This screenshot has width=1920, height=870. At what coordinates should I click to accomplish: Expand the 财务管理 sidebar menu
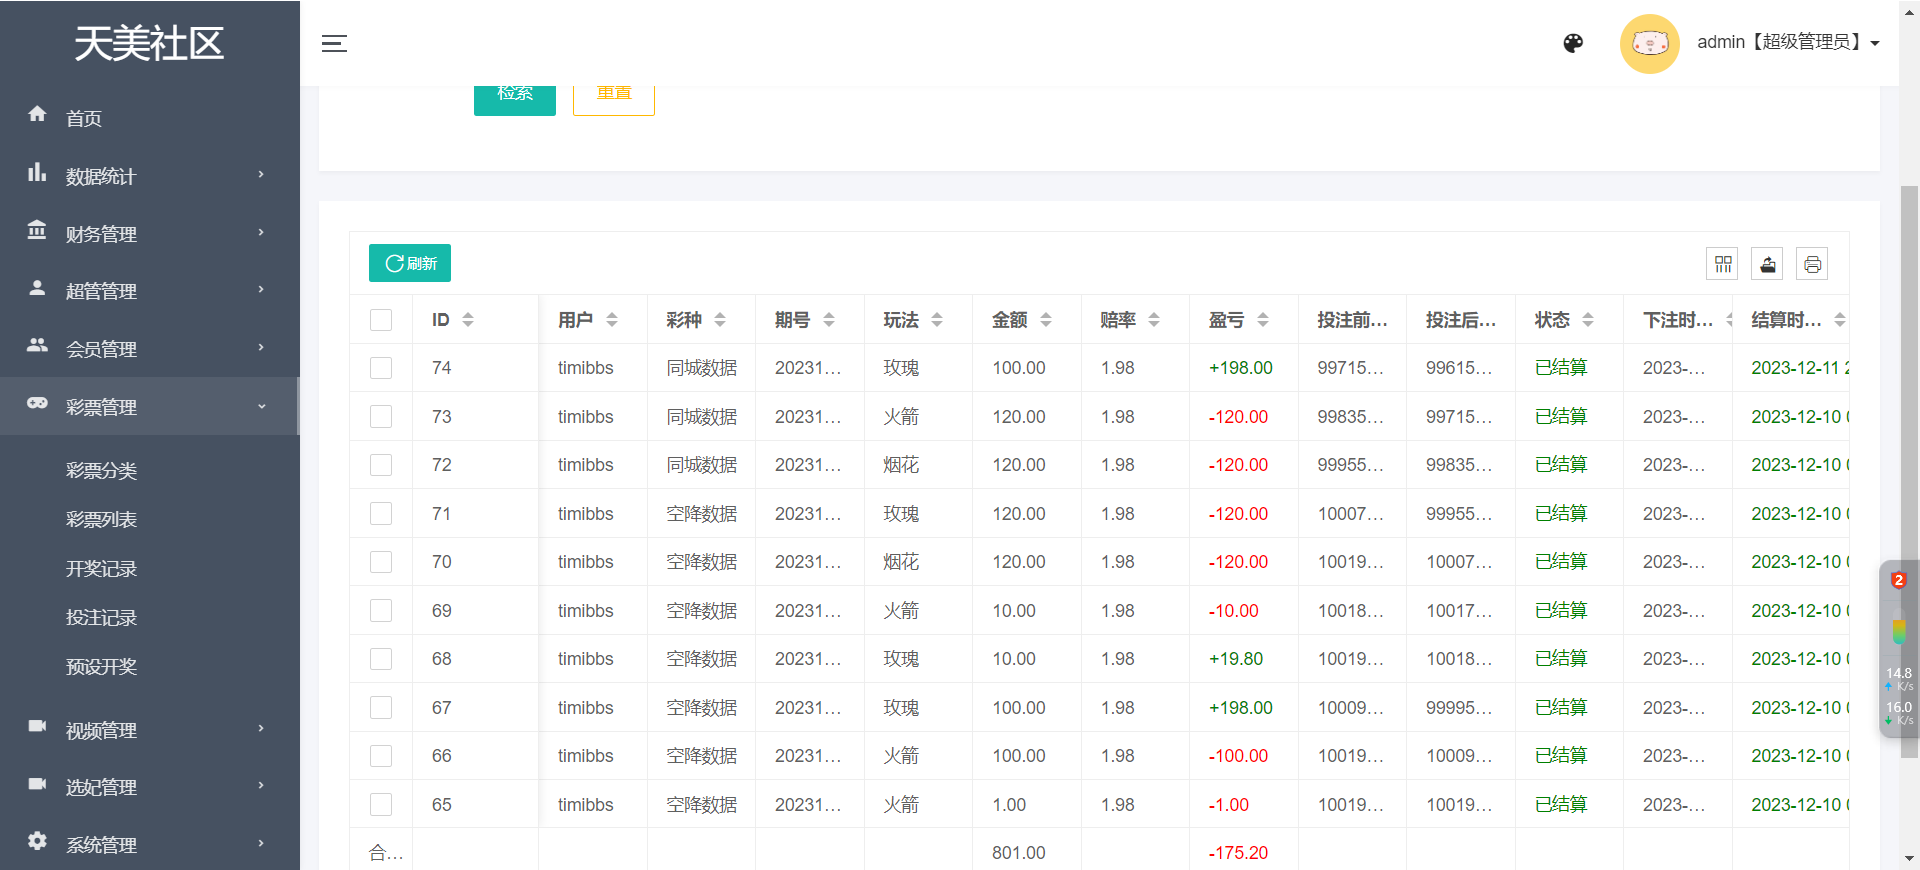150,234
